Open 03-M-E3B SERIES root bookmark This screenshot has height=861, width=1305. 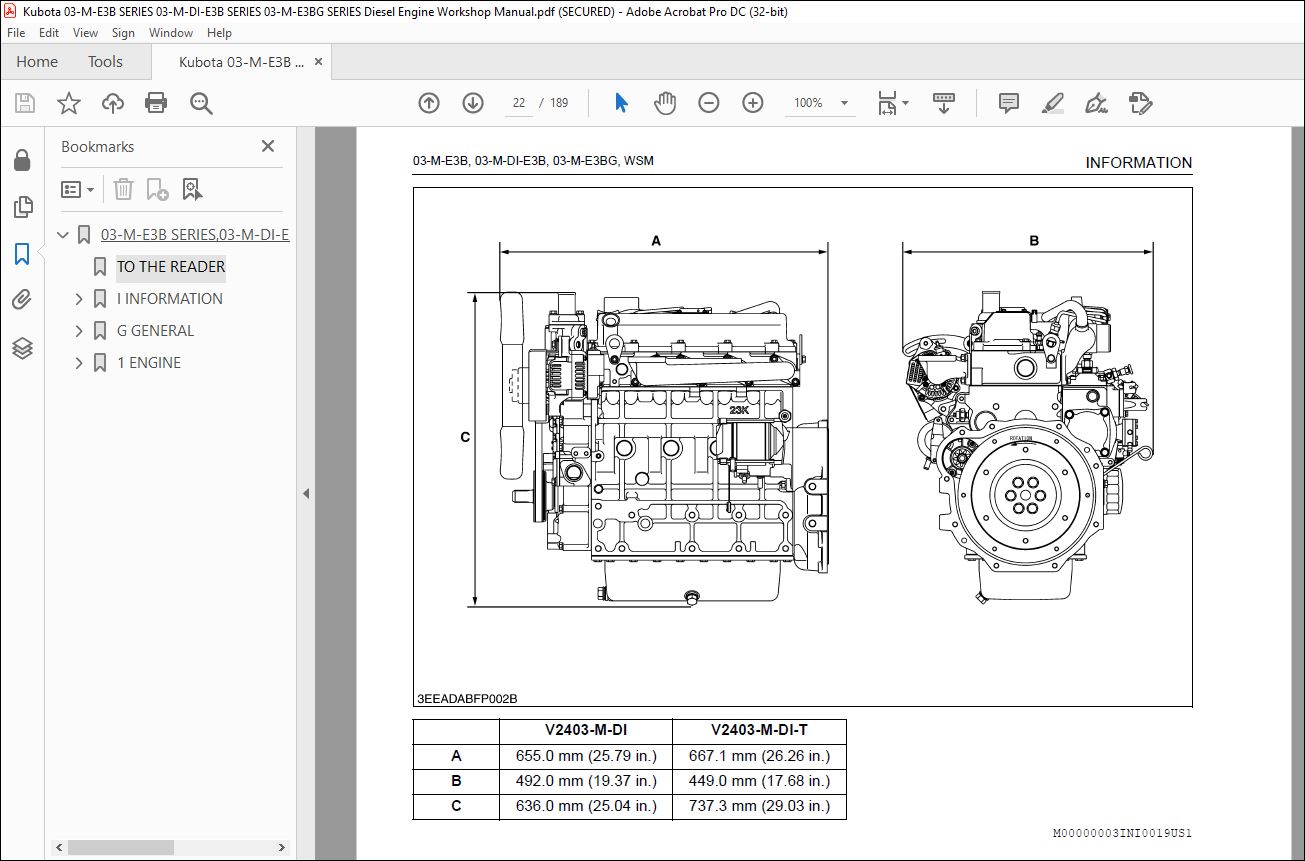tap(195, 235)
